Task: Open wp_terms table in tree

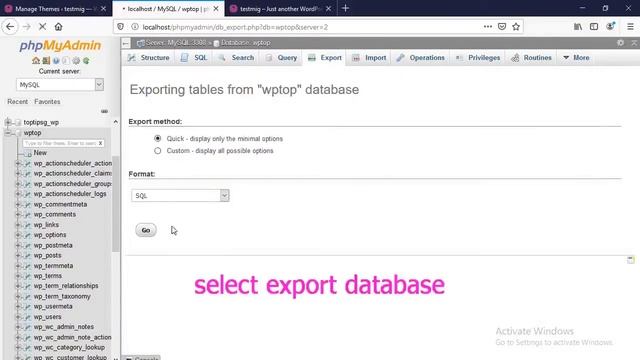Action: pyautogui.click(x=48, y=276)
